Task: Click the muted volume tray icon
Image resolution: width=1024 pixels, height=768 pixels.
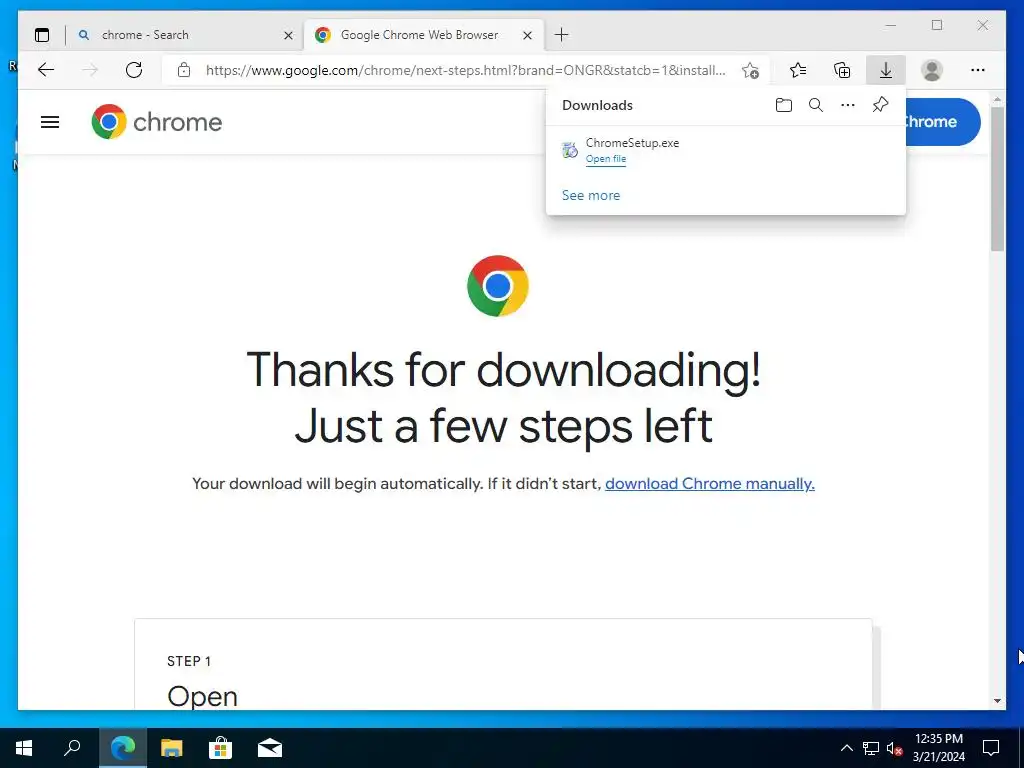Action: (895, 748)
